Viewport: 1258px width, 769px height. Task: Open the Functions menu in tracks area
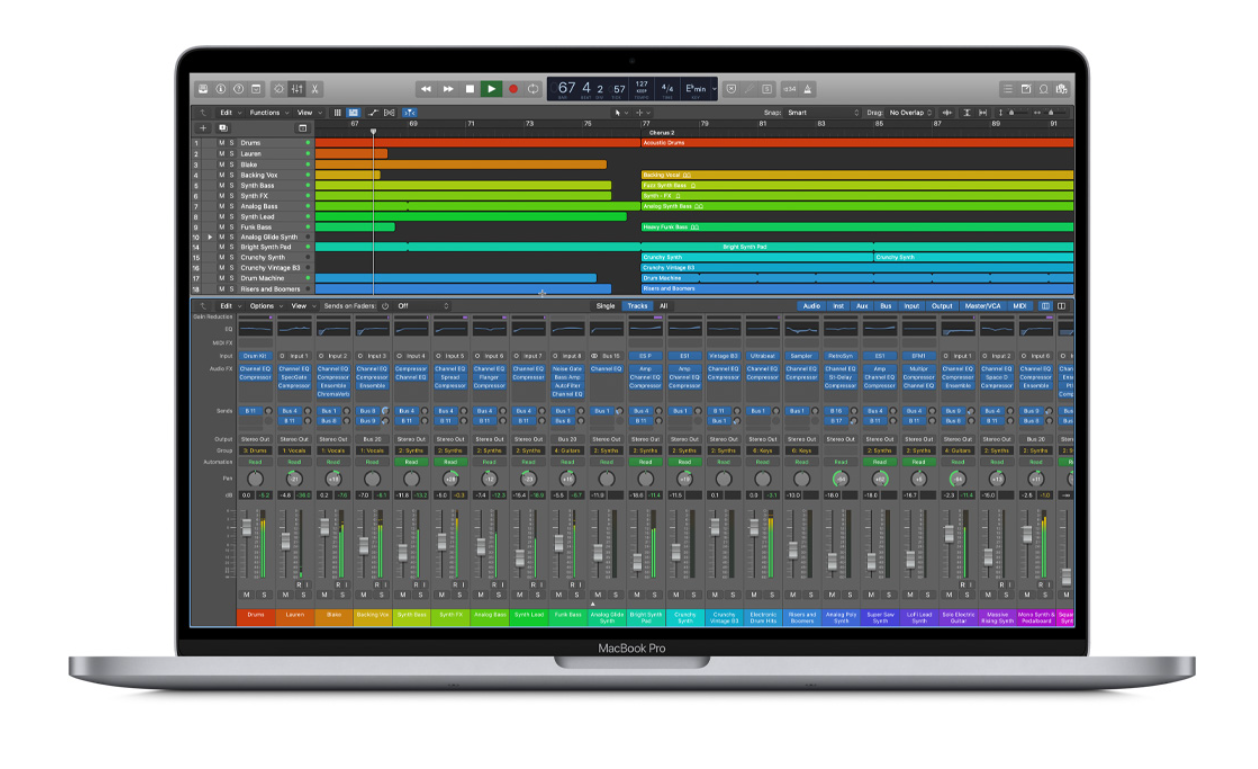(268, 113)
